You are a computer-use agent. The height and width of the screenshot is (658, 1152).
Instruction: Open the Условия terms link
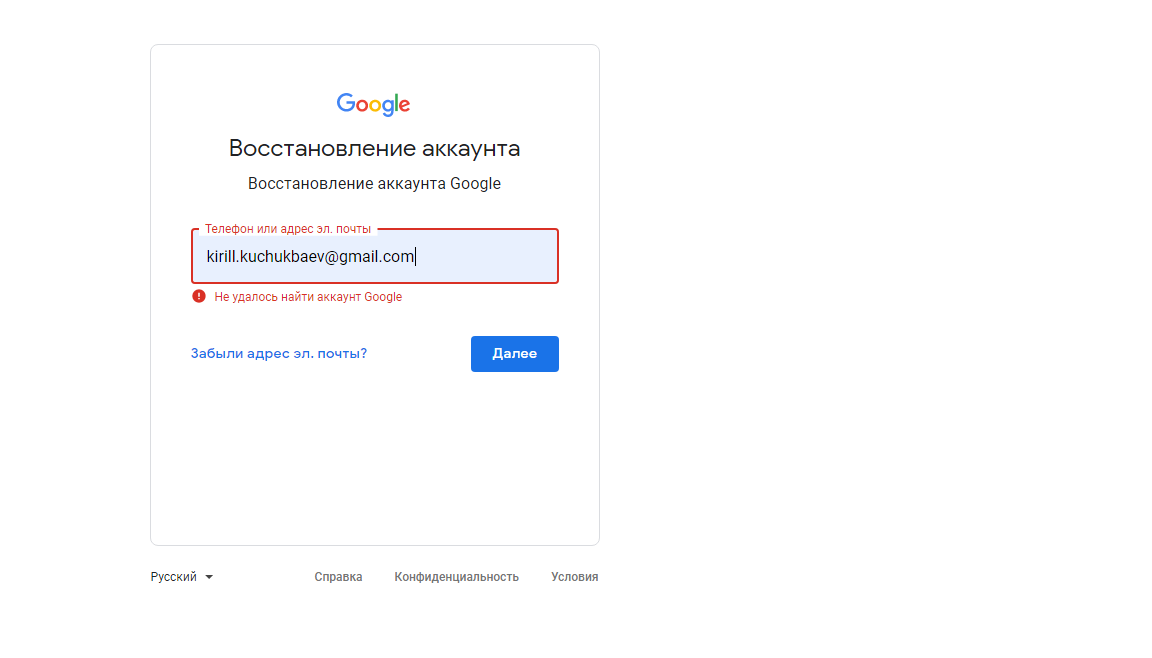coord(574,577)
